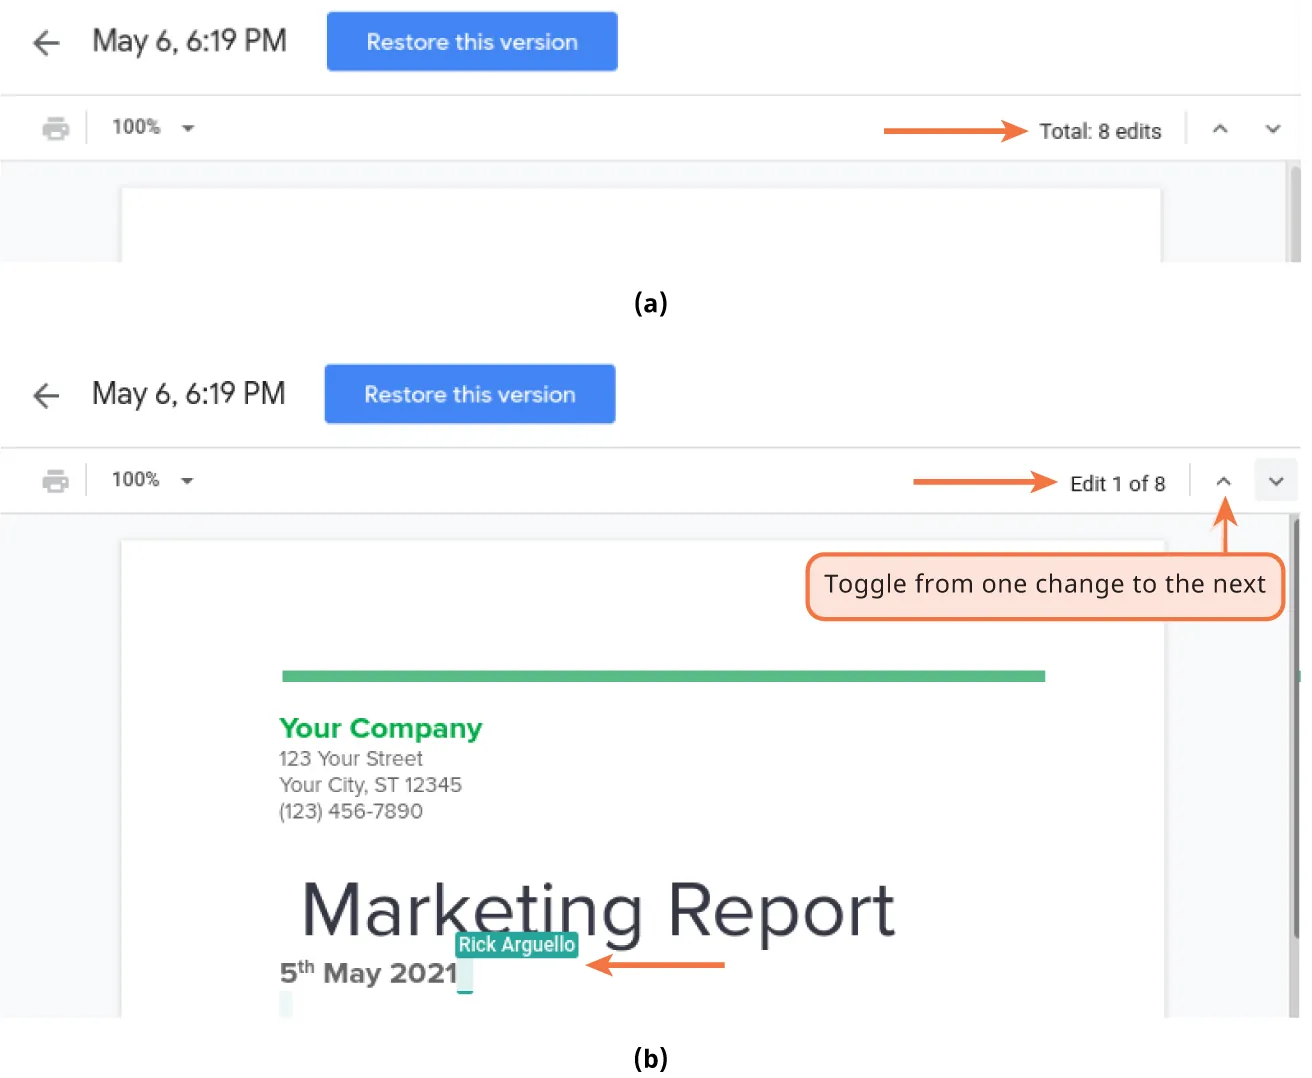The image size is (1312, 1078).
Task: Click the 'Marketing Report' document title
Action: [x=598, y=910]
